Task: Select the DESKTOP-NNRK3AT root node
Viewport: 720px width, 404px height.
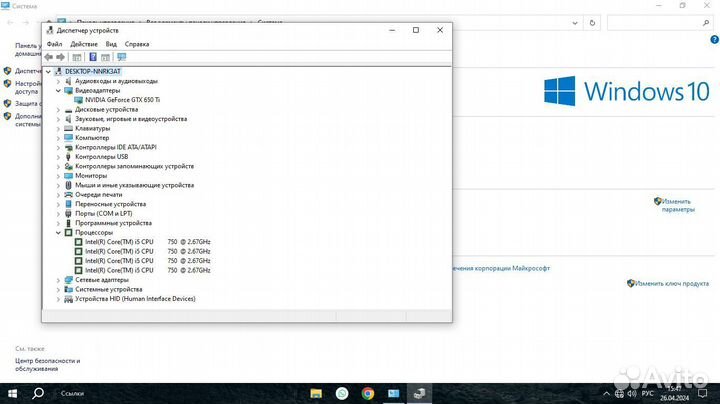Action: tap(92, 72)
